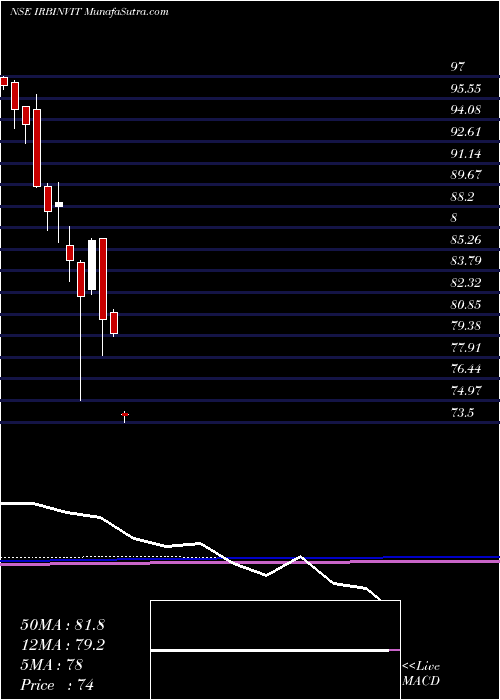Click the Price : 74 reading

point(57,685)
